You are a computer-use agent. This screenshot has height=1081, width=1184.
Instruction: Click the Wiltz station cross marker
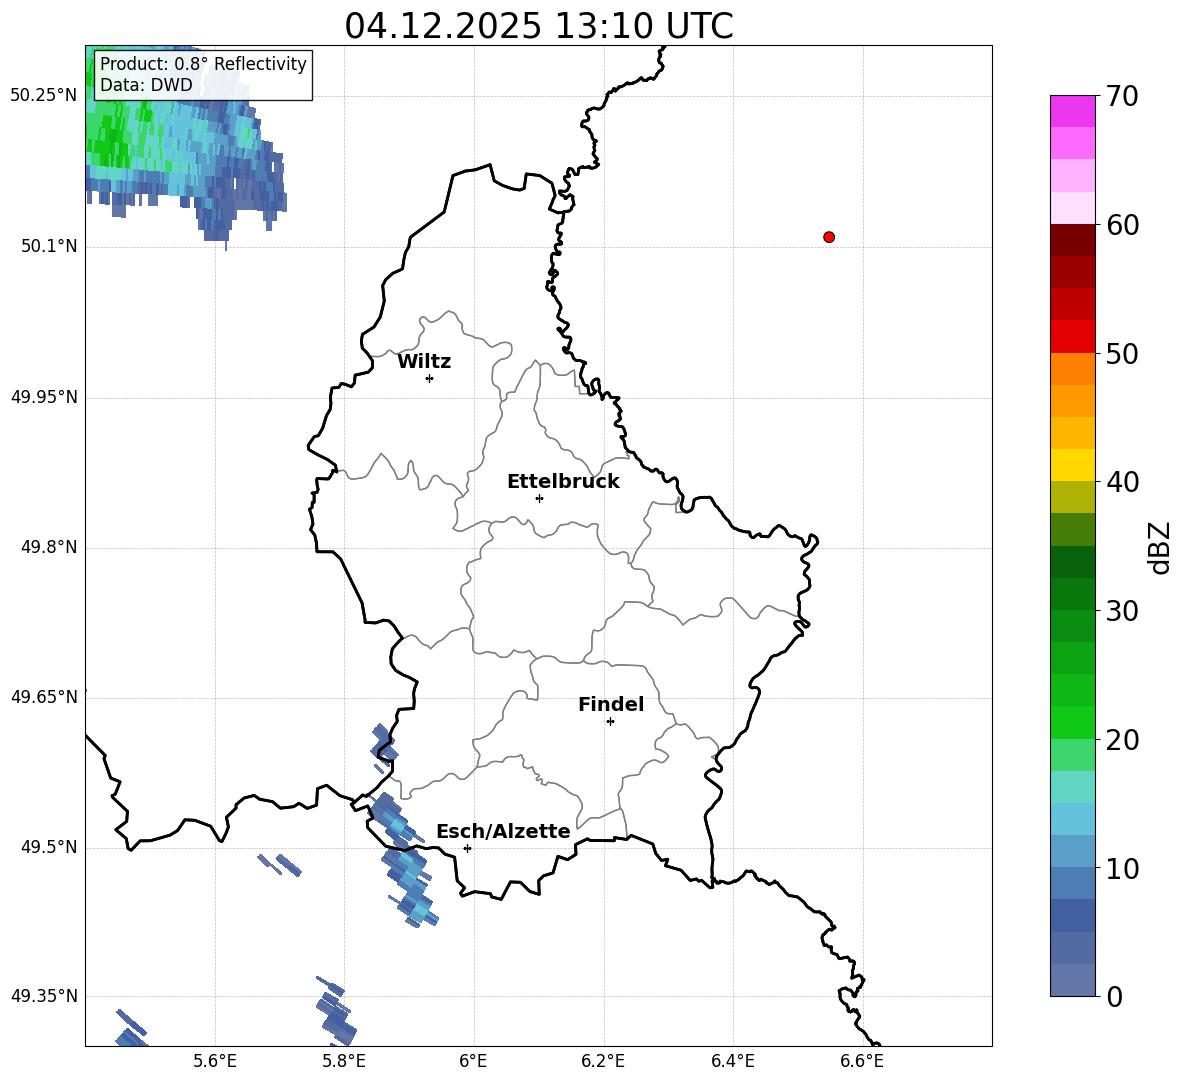(x=430, y=378)
